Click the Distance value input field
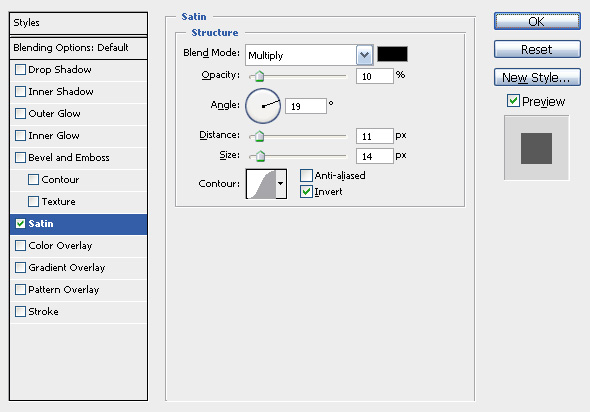This screenshot has width=590, height=412. tap(374, 136)
